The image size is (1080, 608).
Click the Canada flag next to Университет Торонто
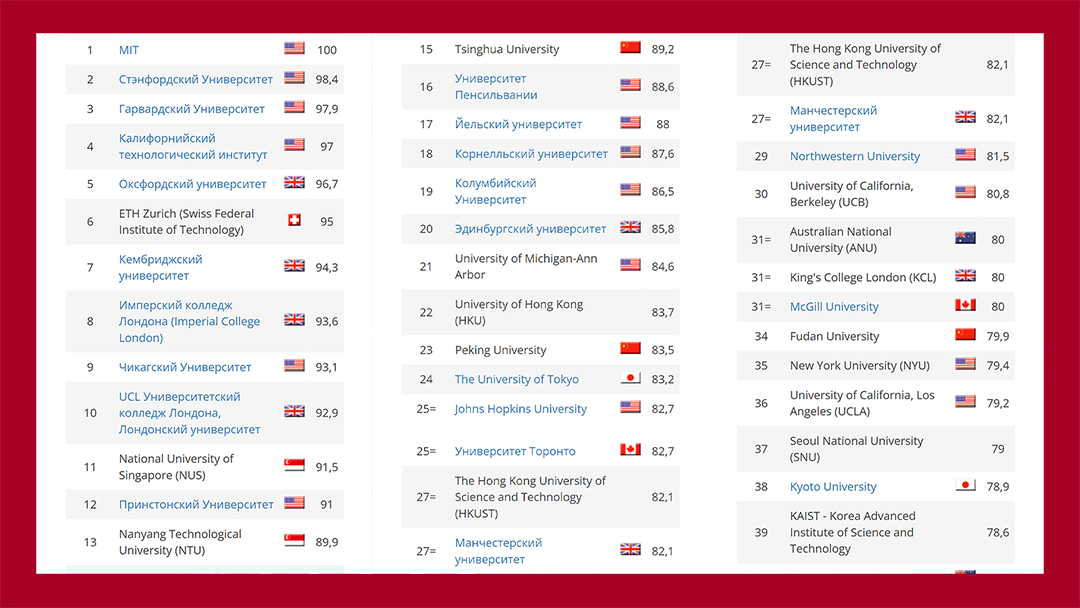point(630,450)
